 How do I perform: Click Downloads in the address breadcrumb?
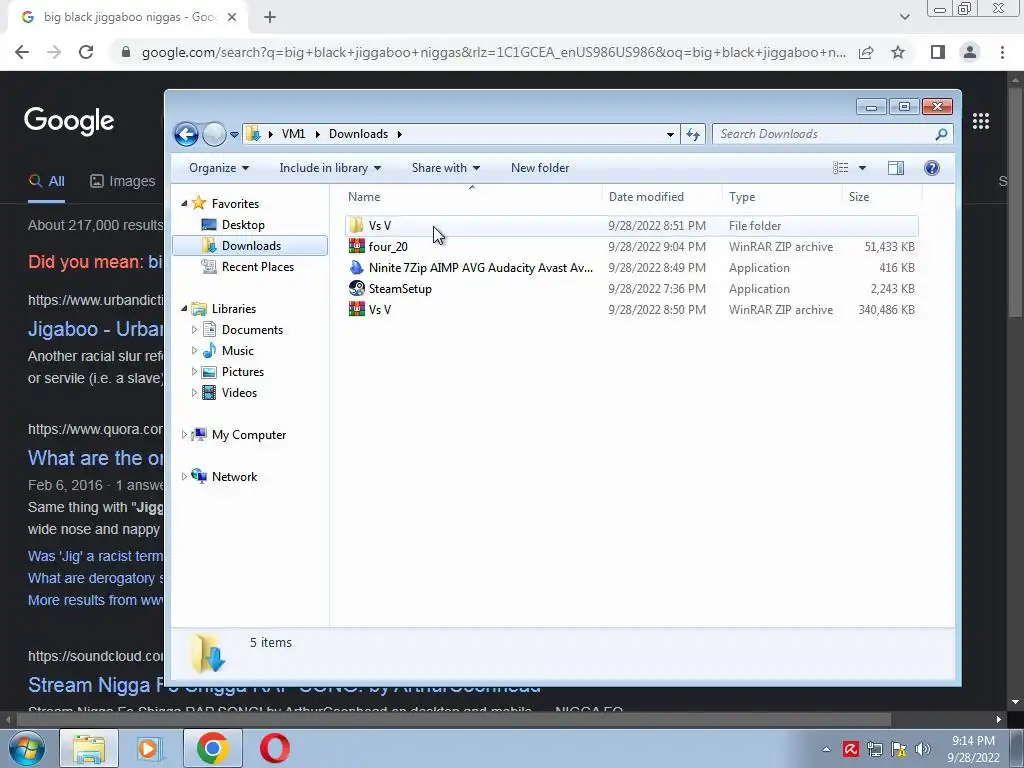358,134
